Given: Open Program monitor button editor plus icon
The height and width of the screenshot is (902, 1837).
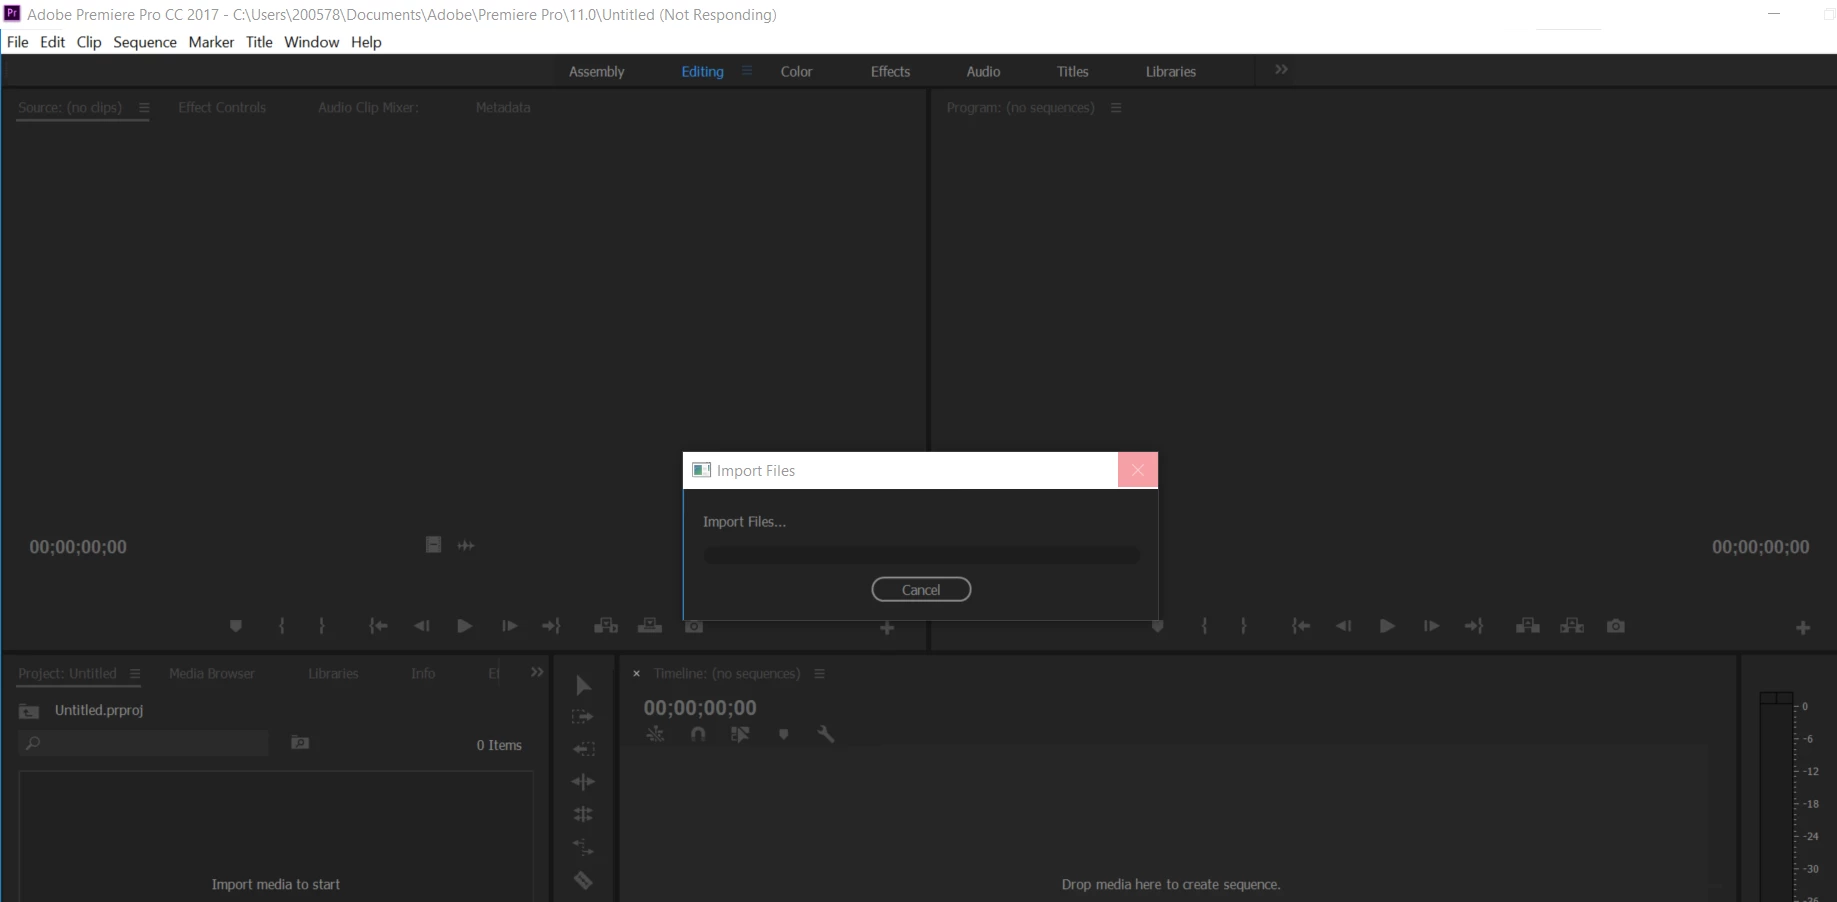Looking at the screenshot, I should point(1803,628).
